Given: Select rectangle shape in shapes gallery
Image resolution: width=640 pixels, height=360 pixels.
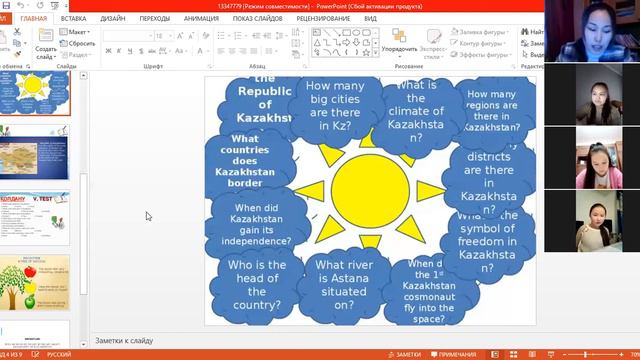Looking at the screenshot, I should click(347, 33).
